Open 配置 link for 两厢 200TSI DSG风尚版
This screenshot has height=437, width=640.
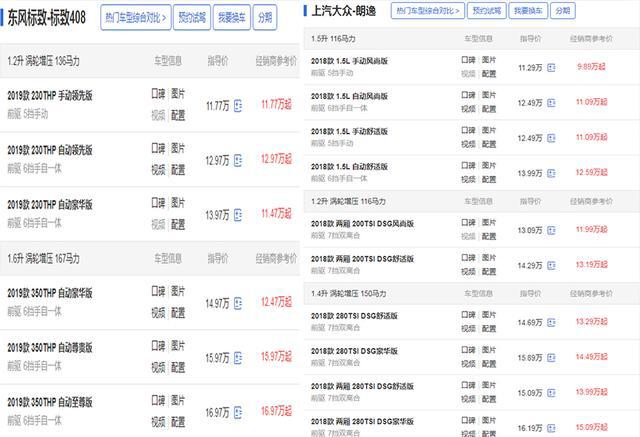pos(489,237)
